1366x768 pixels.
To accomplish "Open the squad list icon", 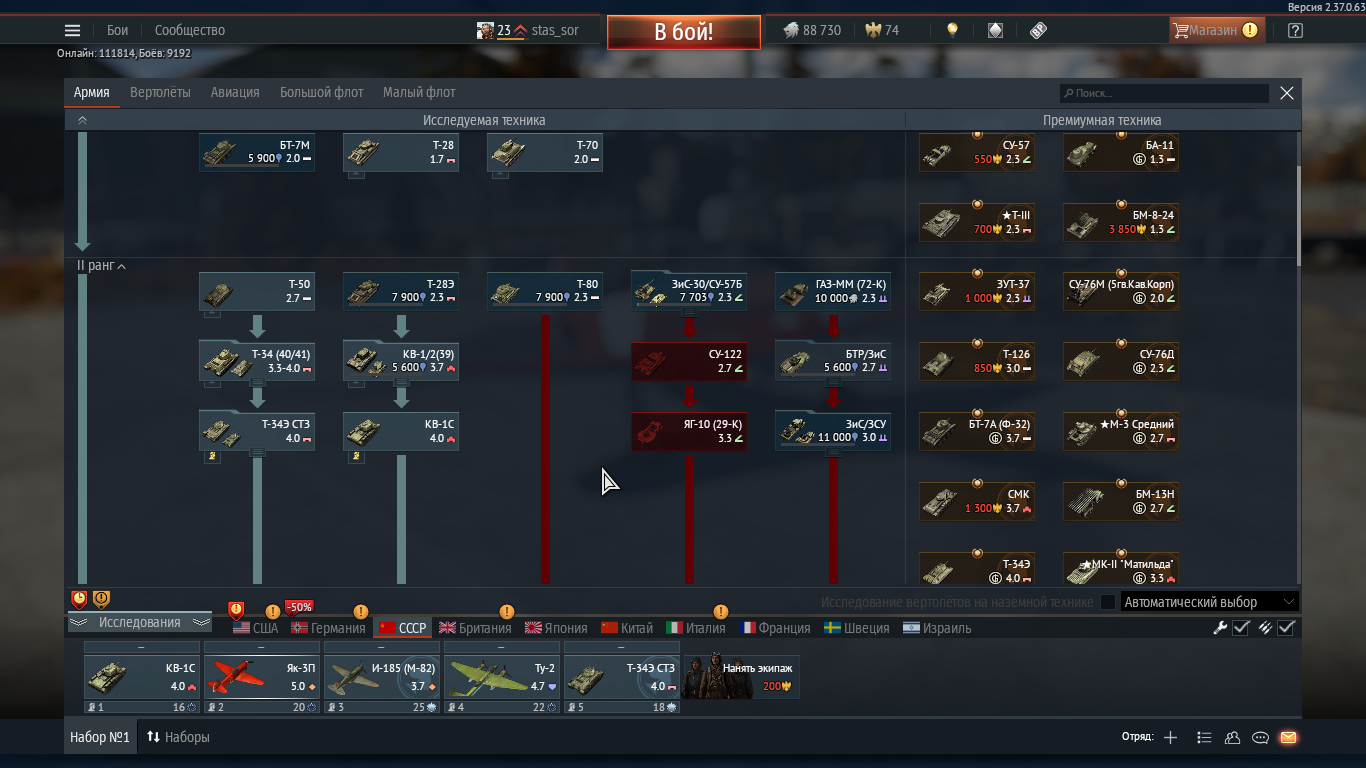I will point(1204,737).
